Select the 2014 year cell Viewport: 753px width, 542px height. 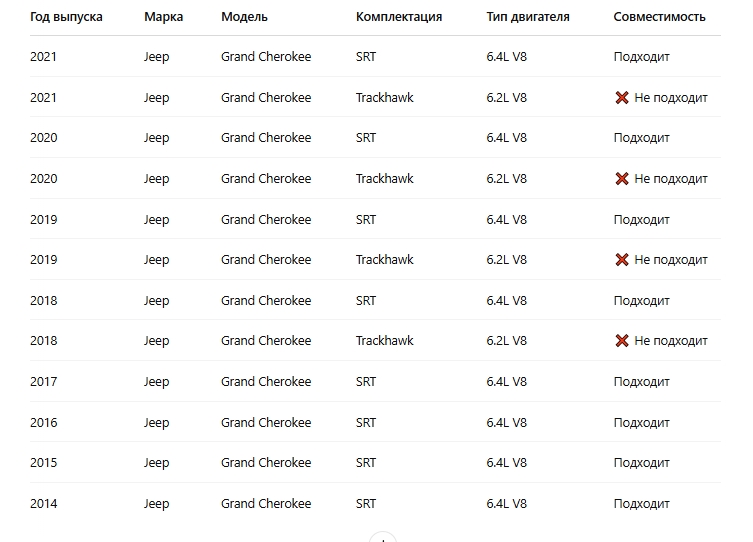pos(44,504)
